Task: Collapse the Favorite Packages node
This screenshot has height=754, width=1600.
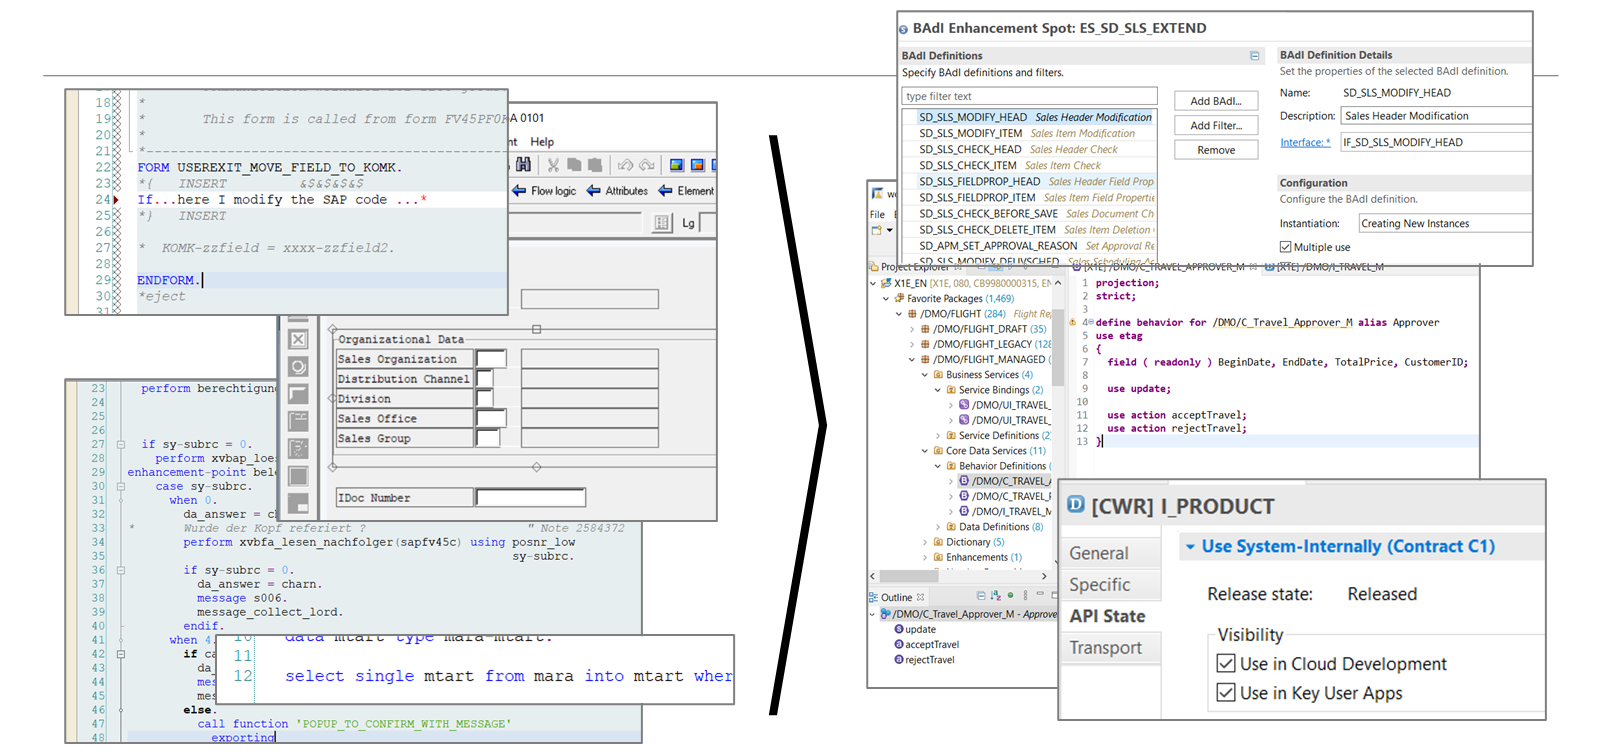Action: pos(886,298)
